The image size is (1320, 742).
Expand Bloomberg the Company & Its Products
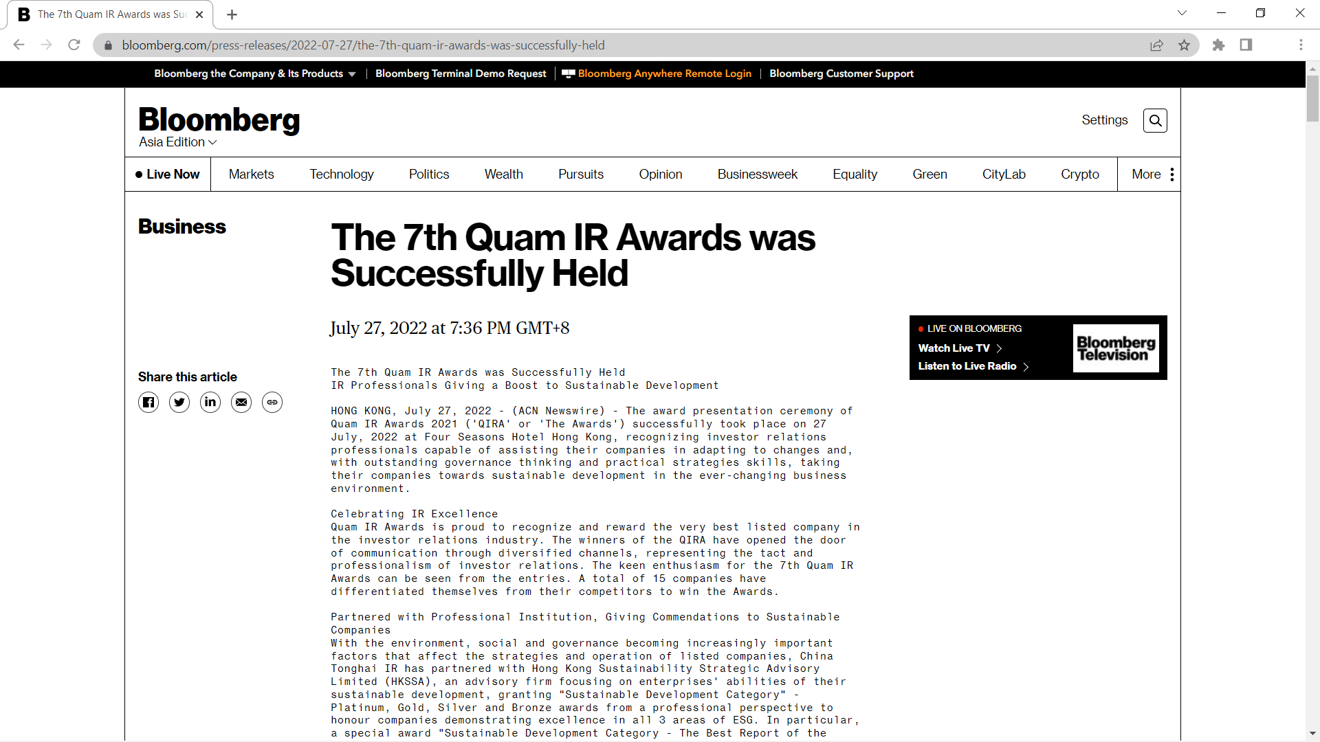click(255, 74)
